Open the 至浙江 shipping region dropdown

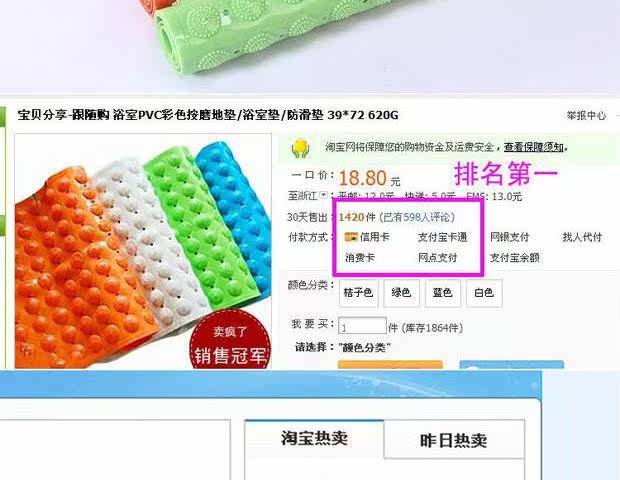324,195
